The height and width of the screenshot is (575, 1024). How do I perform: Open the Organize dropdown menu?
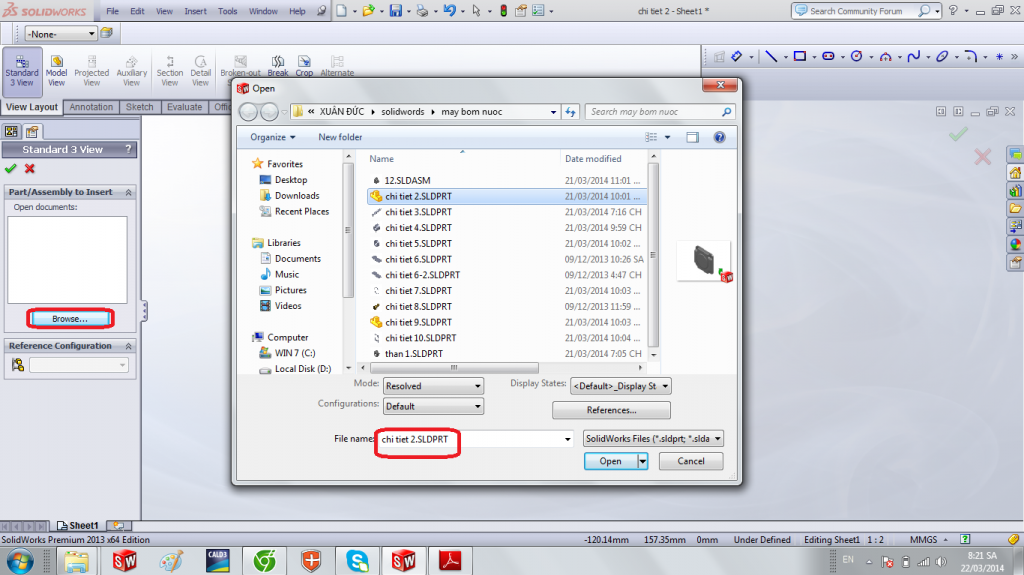(x=272, y=137)
